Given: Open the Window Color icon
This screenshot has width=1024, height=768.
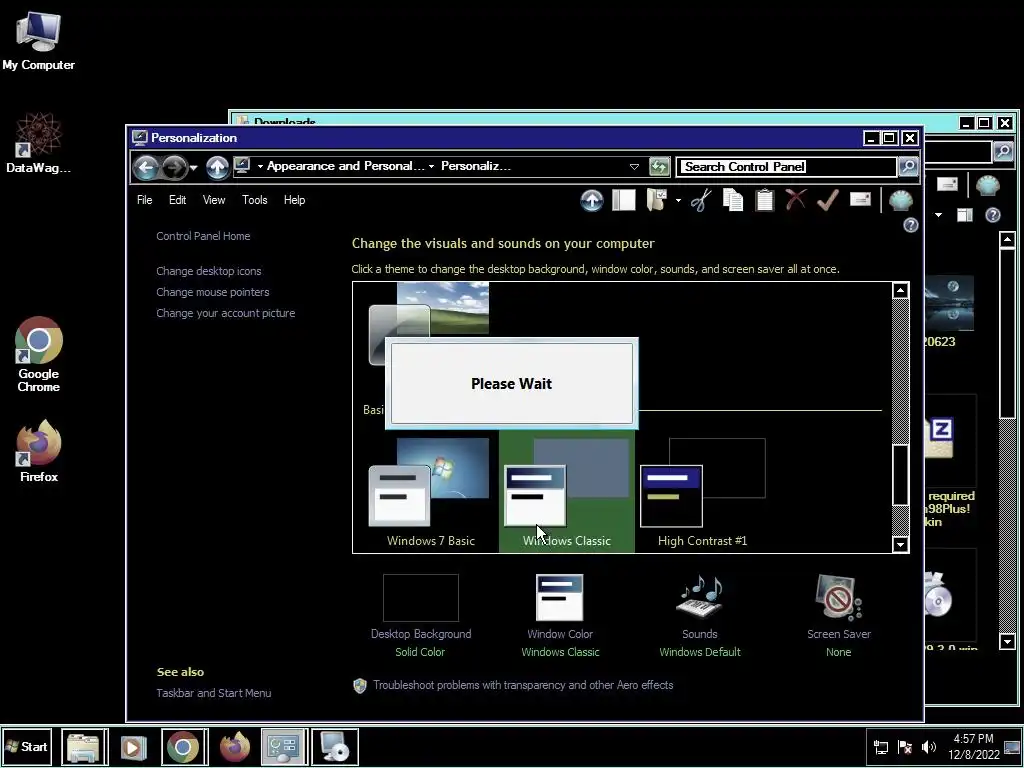Looking at the screenshot, I should (x=560, y=598).
